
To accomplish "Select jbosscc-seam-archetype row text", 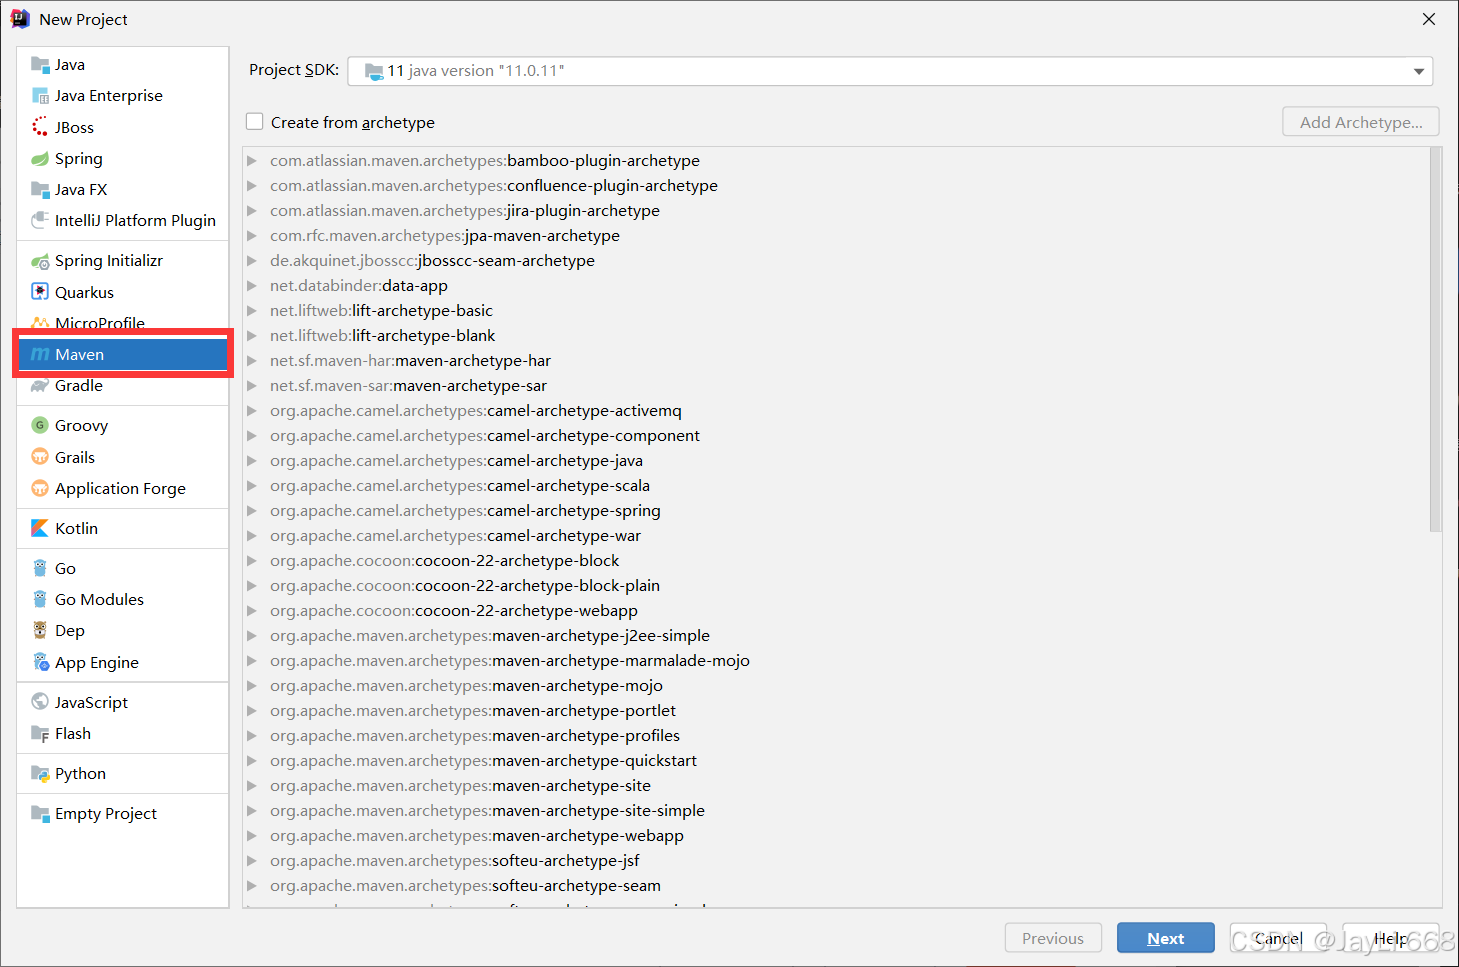I will 432,261.
